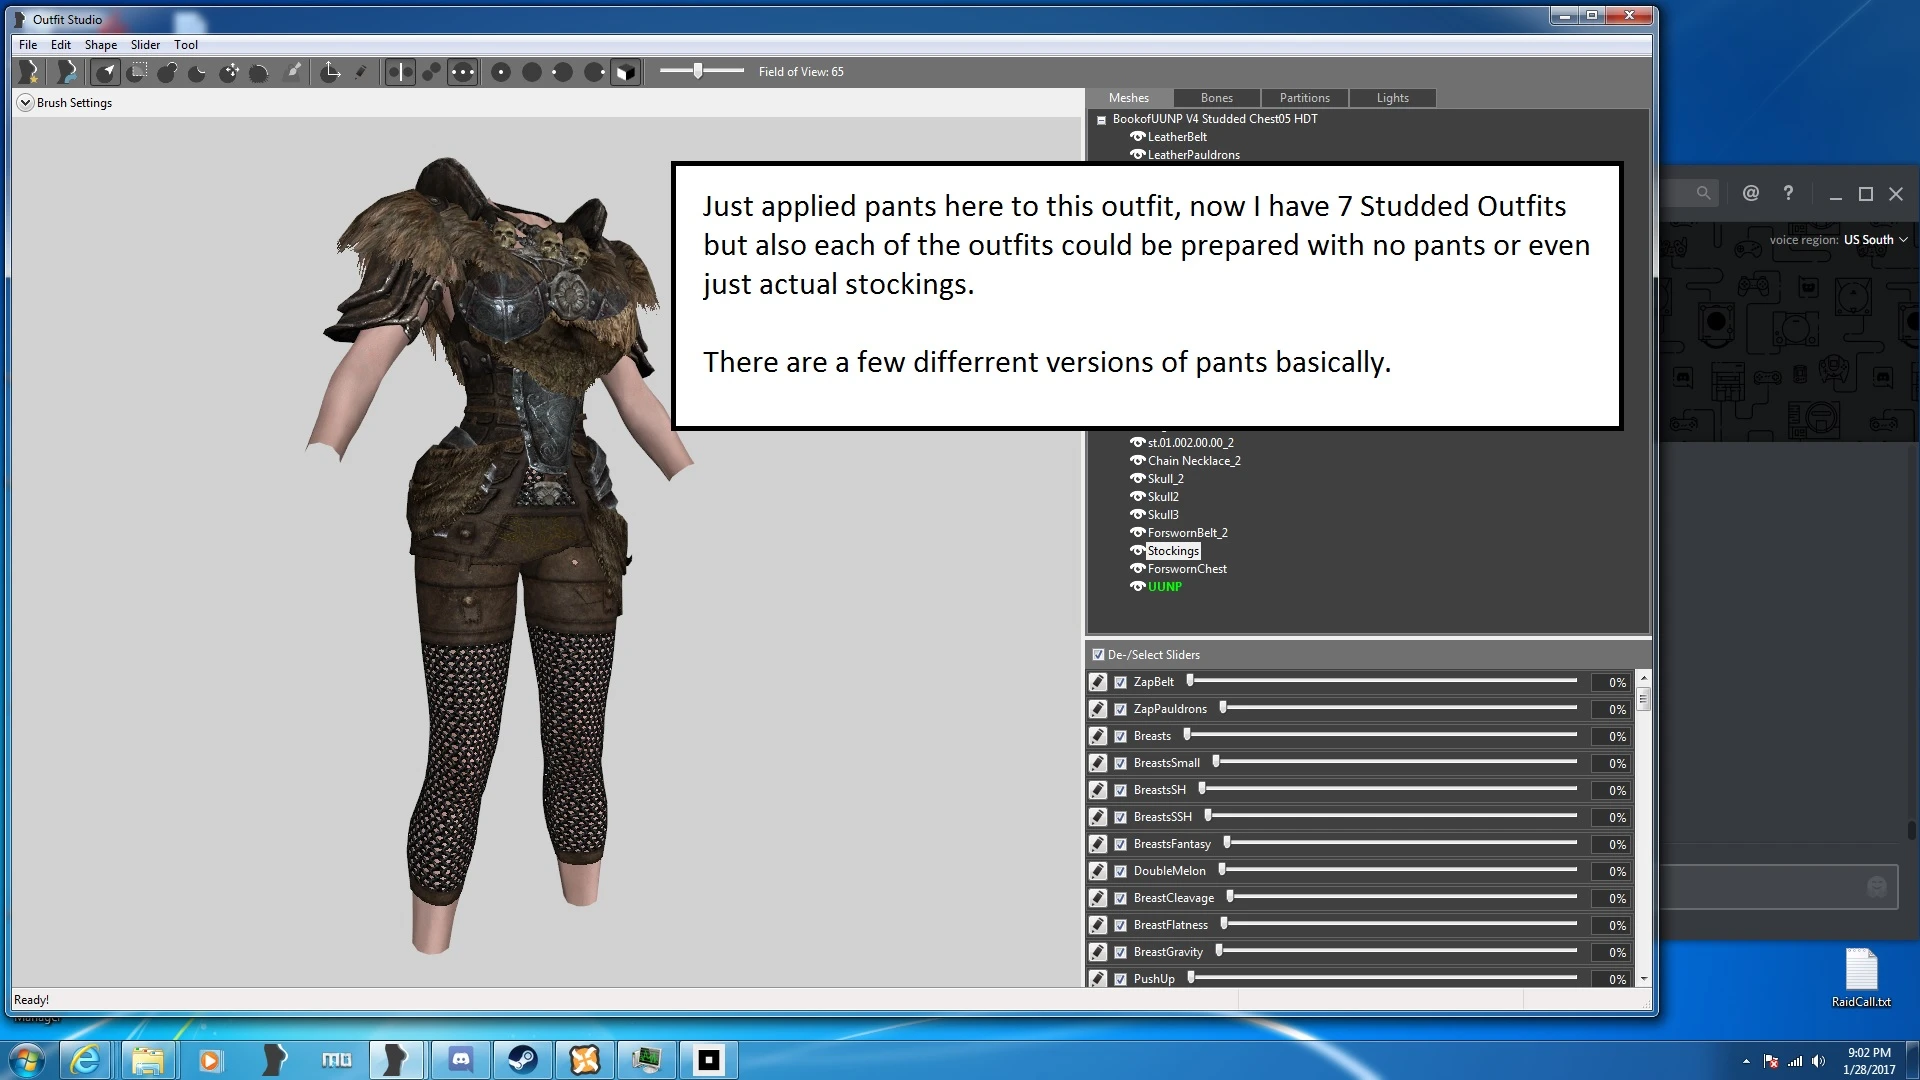Select the Move brush tool
This screenshot has width=1920, height=1080.
(229, 72)
